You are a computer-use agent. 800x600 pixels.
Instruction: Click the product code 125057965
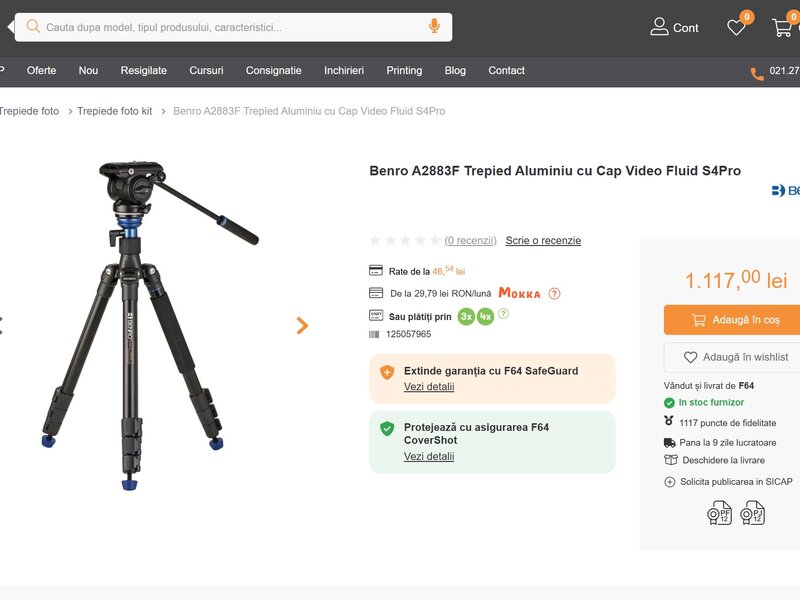click(408, 334)
